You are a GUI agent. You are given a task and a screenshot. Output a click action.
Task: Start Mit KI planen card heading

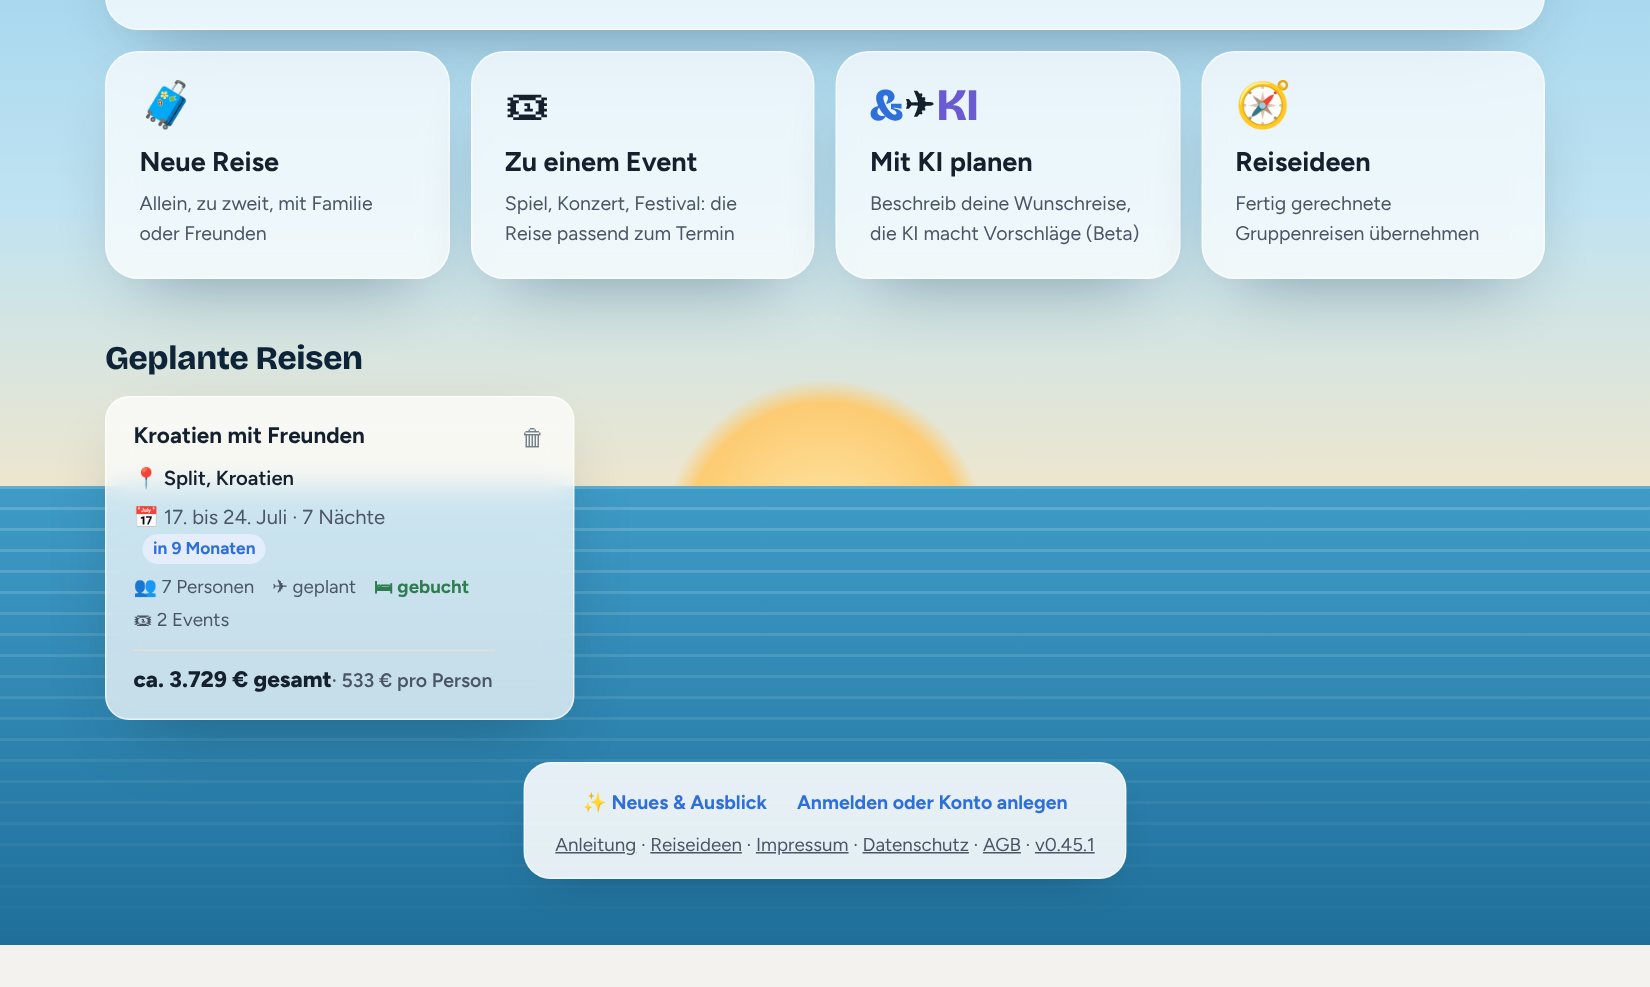click(x=951, y=162)
